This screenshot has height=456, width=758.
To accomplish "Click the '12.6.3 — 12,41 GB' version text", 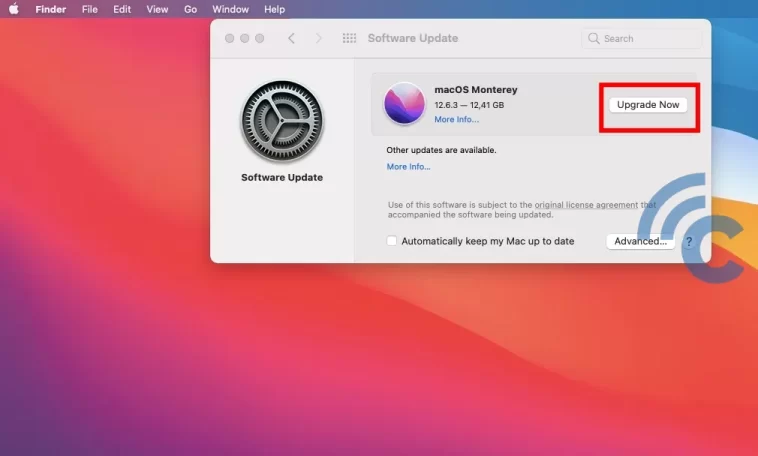I will [469, 105].
